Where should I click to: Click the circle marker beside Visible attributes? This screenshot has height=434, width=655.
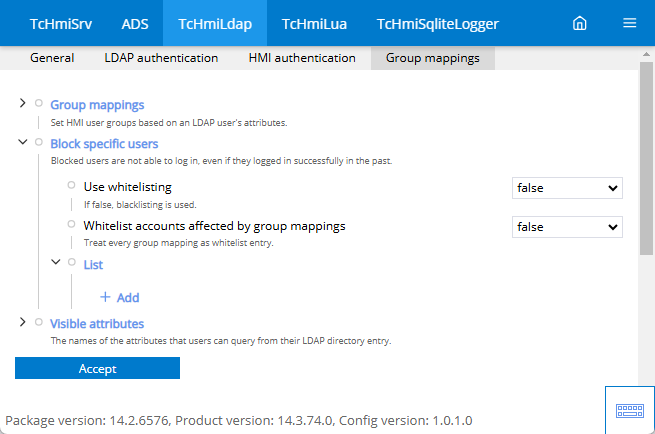coord(39,322)
